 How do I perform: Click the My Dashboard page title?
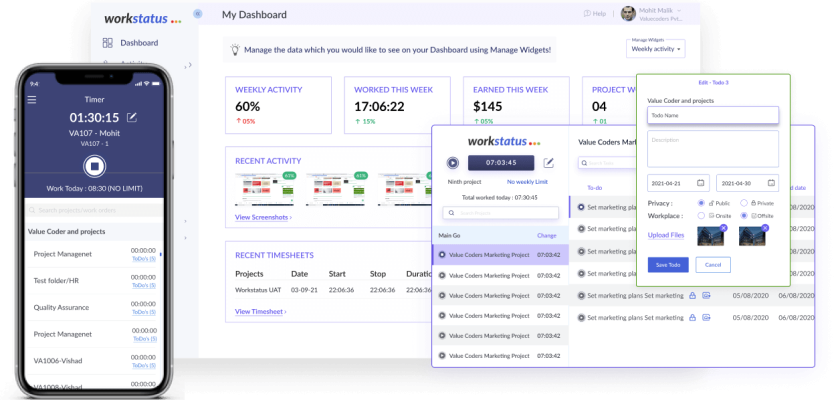254,15
